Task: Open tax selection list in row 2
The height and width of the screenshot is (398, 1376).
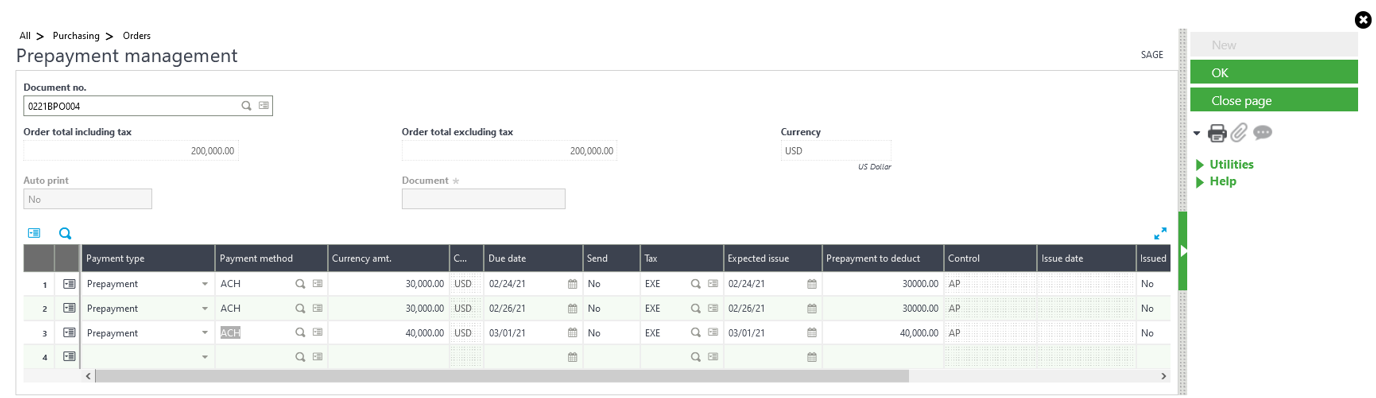Action: point(713,308)
